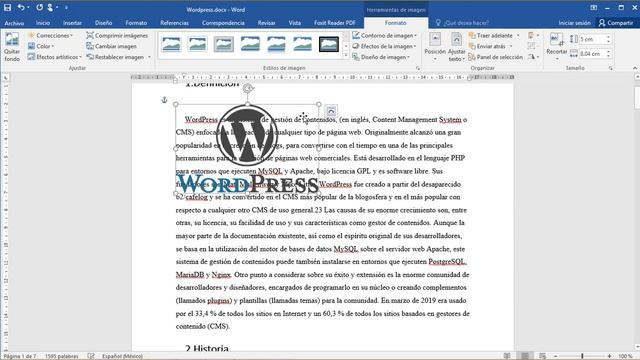Image resolution: width=640 pixels, height=360 pixels.
Task: Open Correcciones options
Action: click(x=50, y=36)
